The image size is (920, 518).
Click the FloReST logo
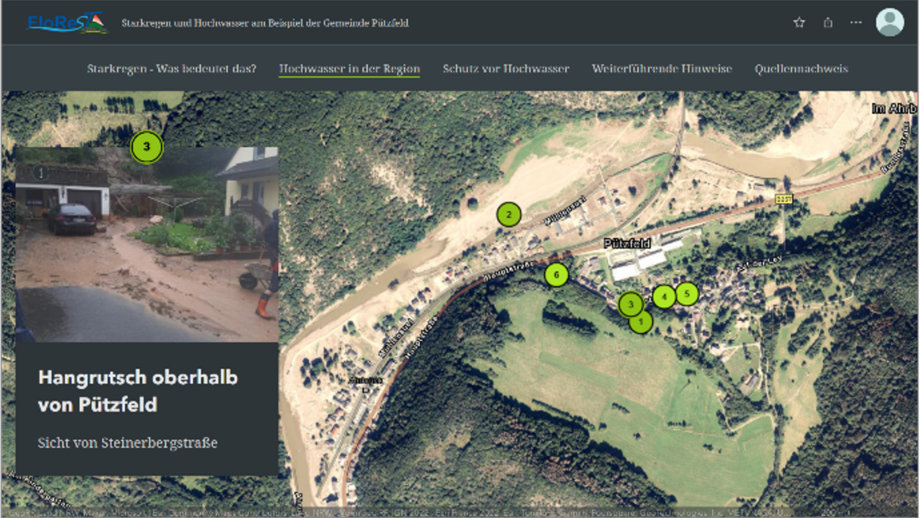pyautogui.click(x=67, y=23)
